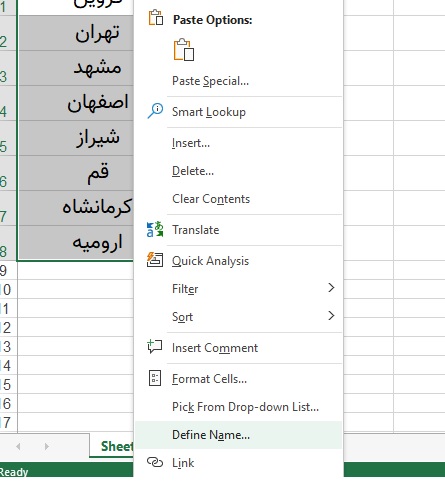Click the next sheet navigation arrow

(x=47, y=446)
